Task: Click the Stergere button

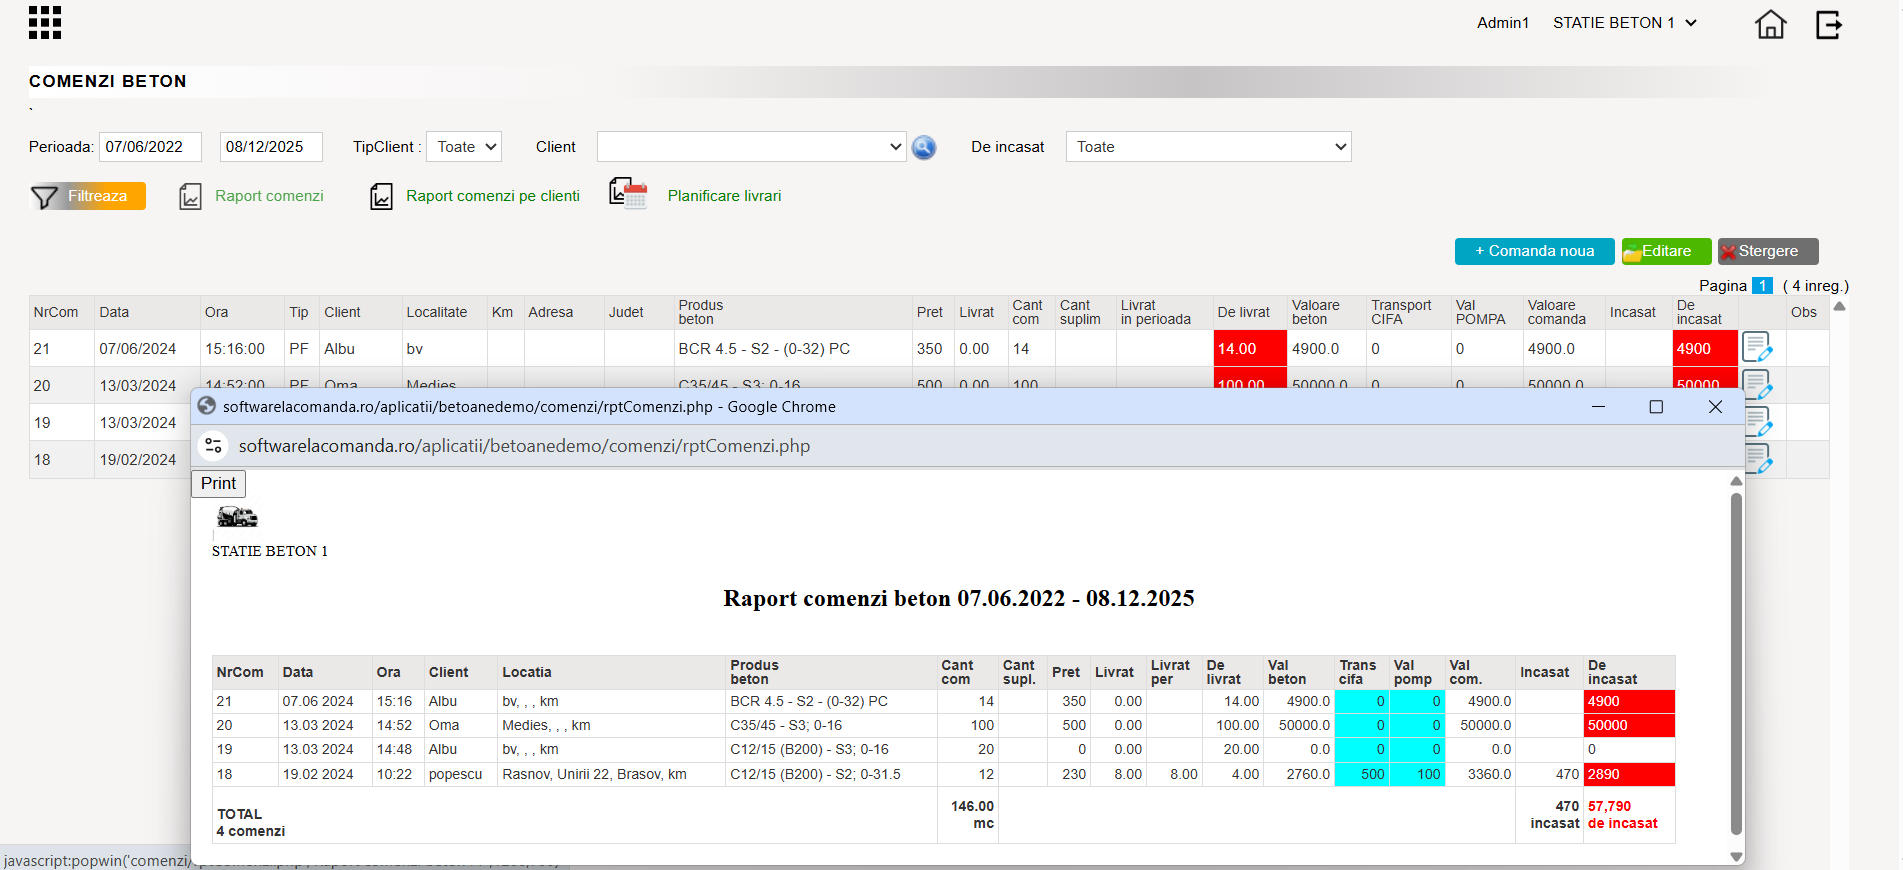Action: [x=1768, y=251]
